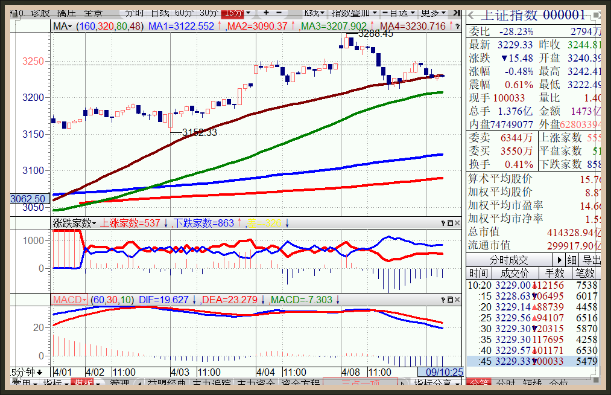This screenshot has height=395, width=611.
Task: Select the highlighted :45 trade row at 3229.33
Action: tap(534, 361)
